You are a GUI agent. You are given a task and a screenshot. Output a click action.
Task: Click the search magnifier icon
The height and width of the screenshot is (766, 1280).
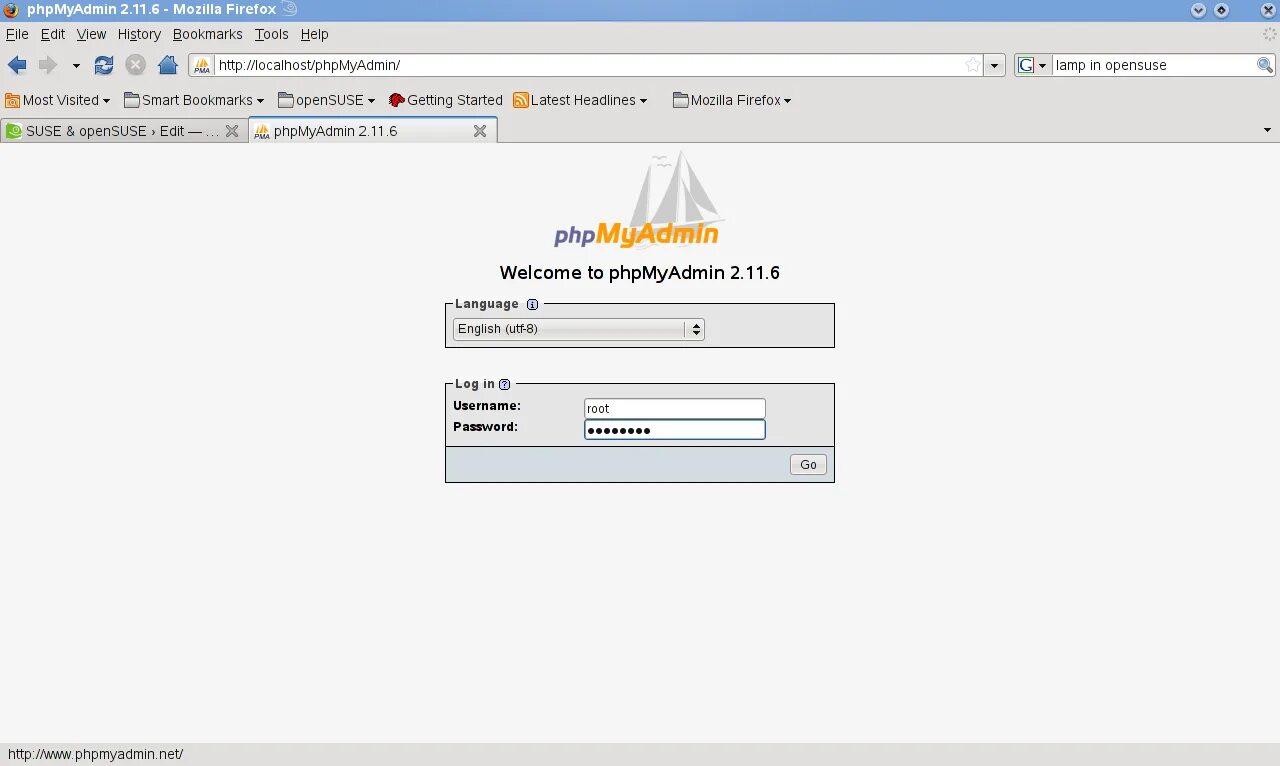(x=1265, y=65)
